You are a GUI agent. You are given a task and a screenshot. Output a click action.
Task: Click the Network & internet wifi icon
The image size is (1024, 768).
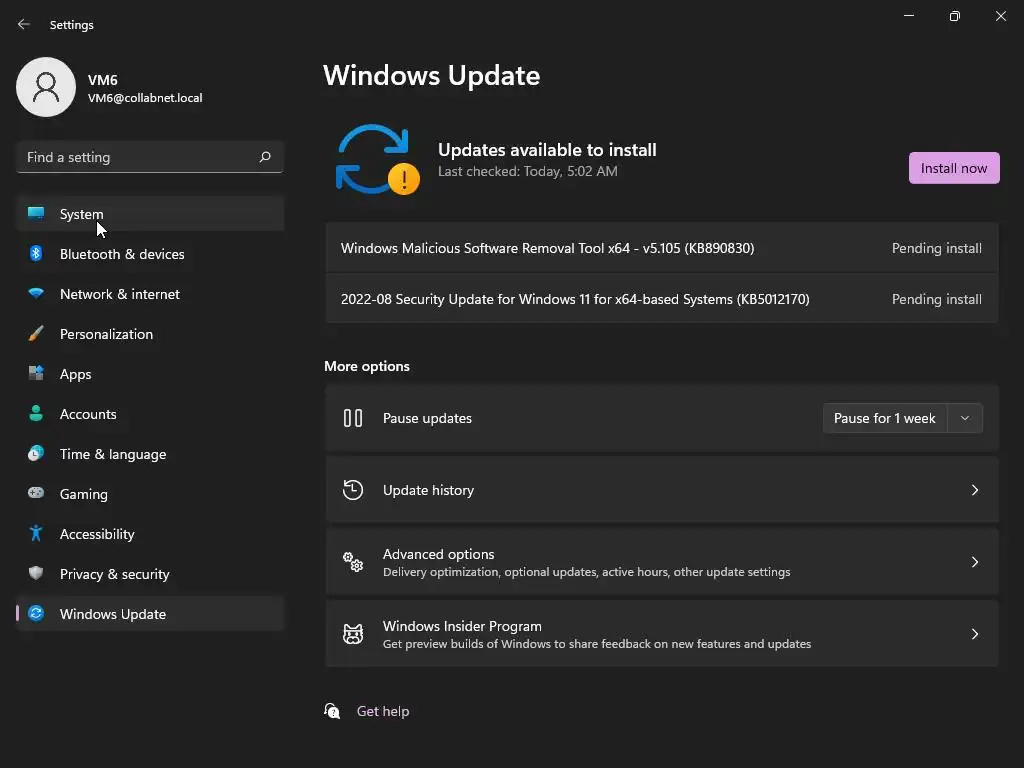[x=36, y=294]
